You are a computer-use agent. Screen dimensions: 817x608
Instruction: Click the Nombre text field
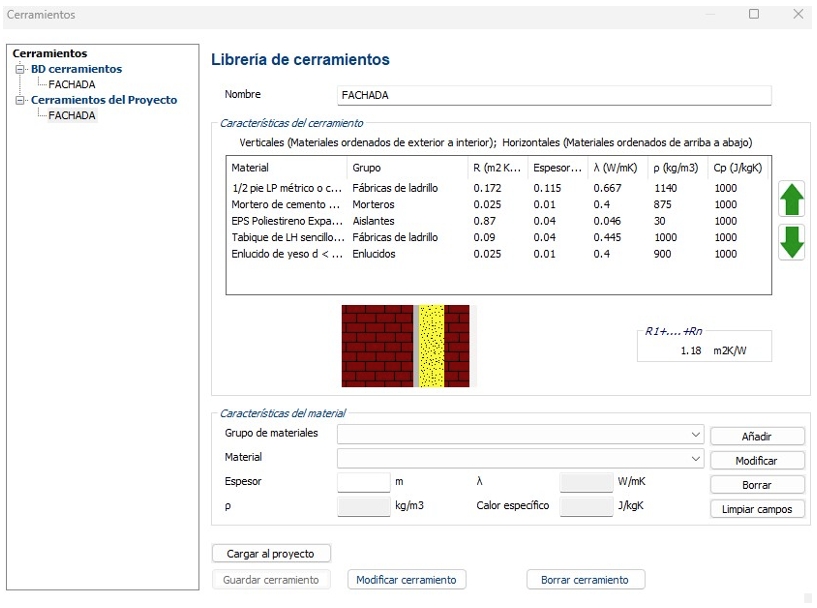tap(554, 95)
